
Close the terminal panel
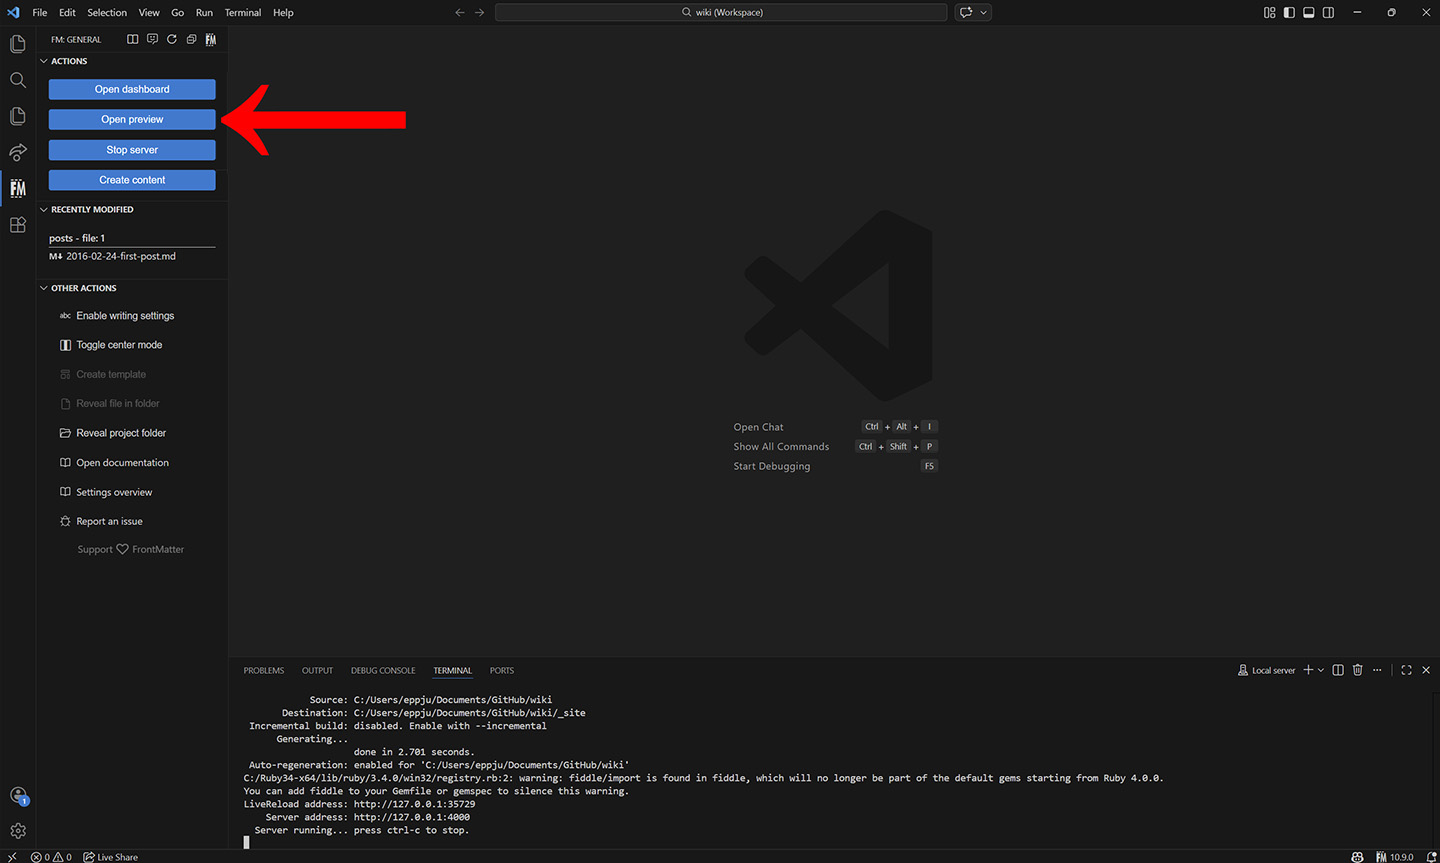(1426, 670)
